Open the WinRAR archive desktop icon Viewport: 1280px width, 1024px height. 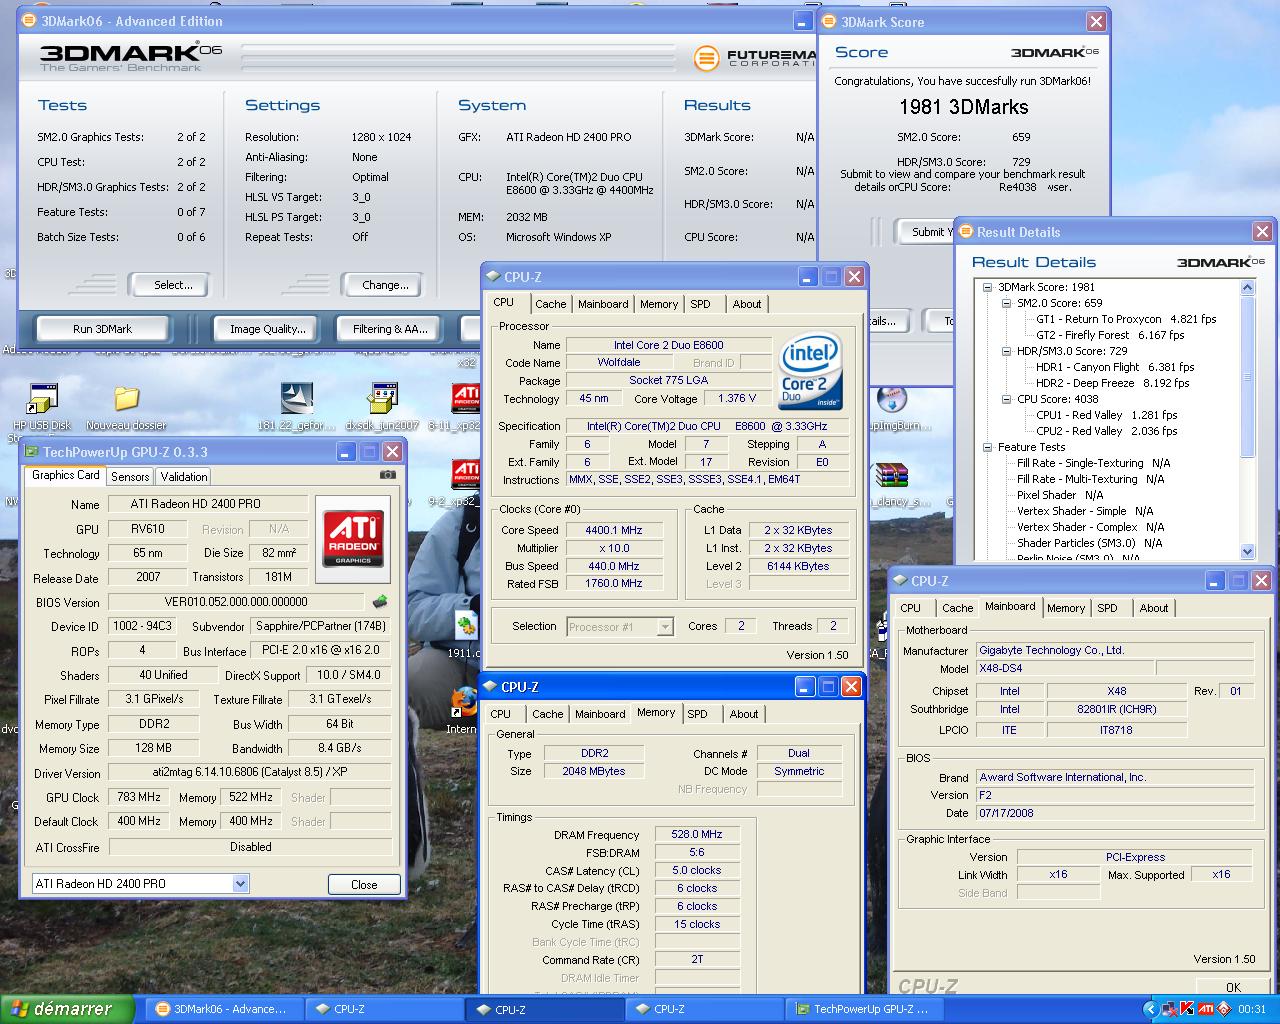pos(890,475)
